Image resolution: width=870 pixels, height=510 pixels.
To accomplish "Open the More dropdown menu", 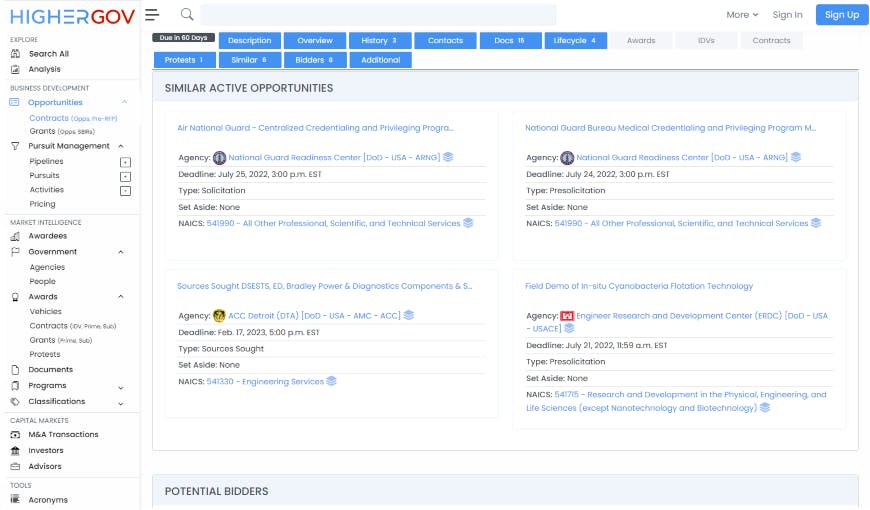I will (742, 15).
